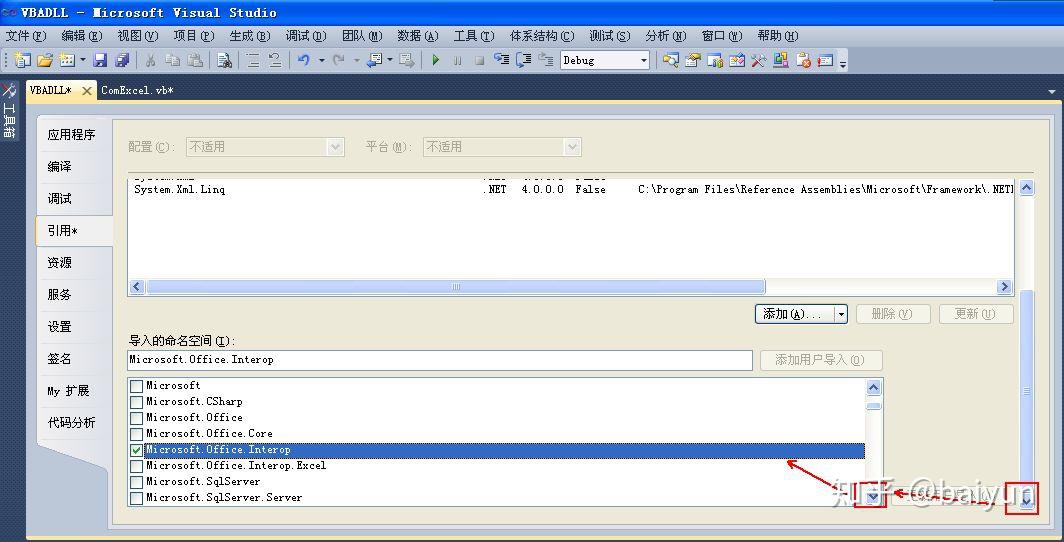Screen dimensions: 1064x542
Task: Click the Step Out icon
Action: [x=546, y=60]
